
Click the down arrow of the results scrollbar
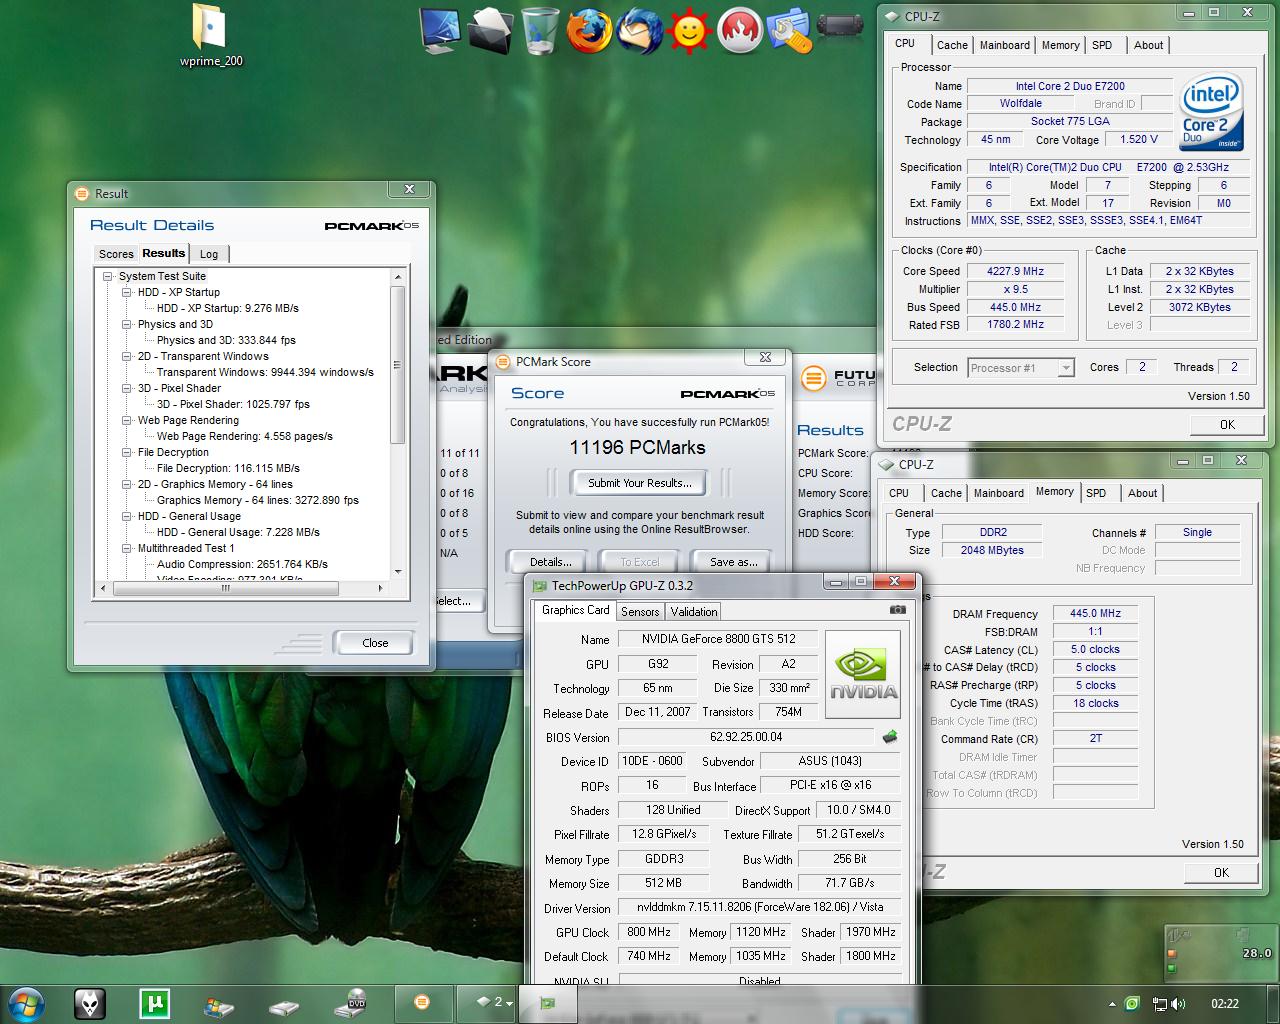click(398, 572)
